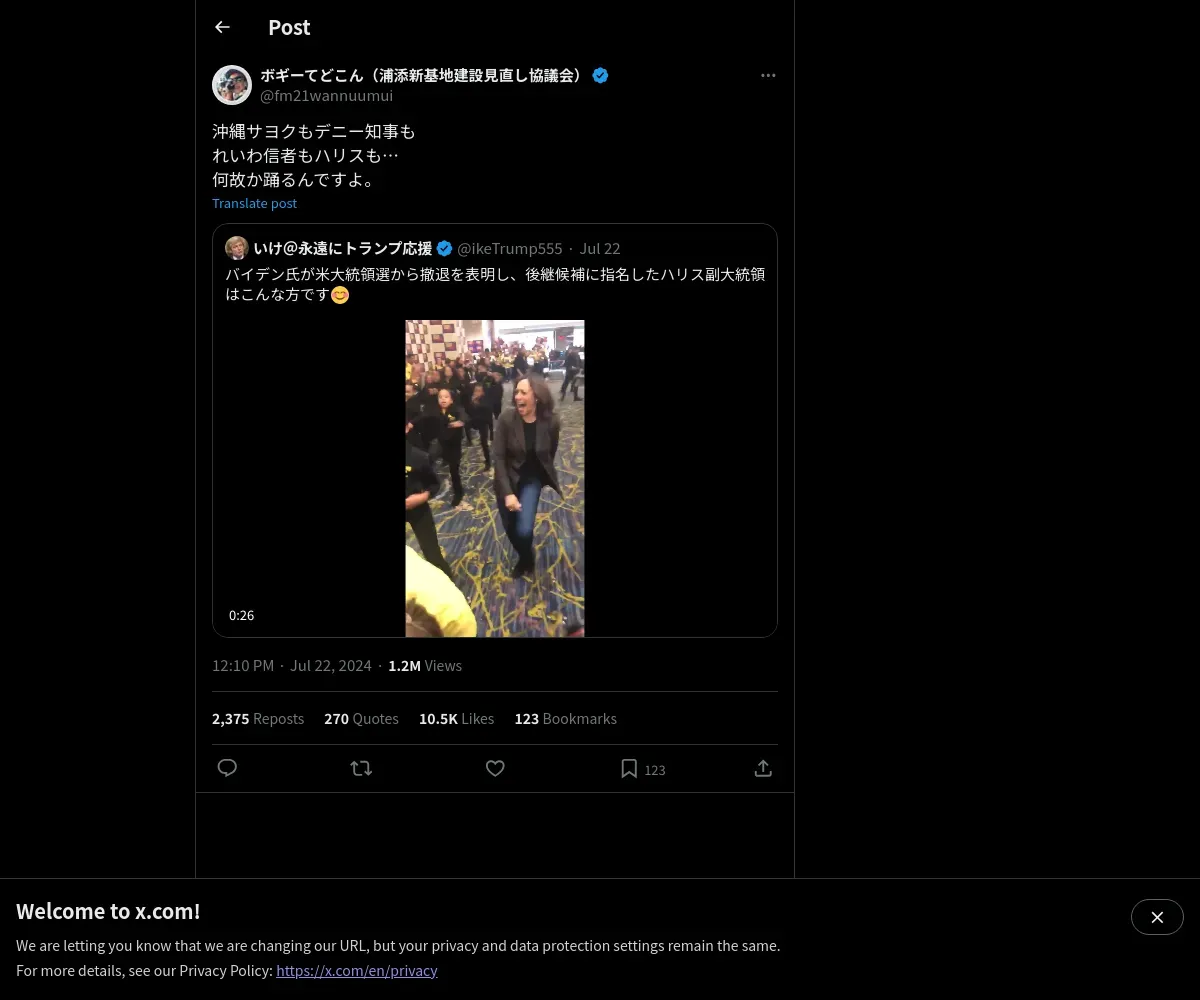Click the Translate post link
1200x1000 pixels.
tap(254, 203)
